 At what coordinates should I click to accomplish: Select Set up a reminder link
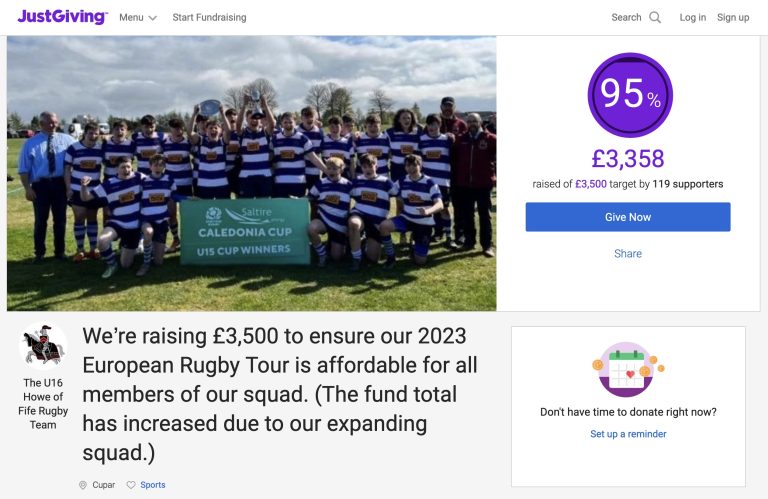coord(628,434)
